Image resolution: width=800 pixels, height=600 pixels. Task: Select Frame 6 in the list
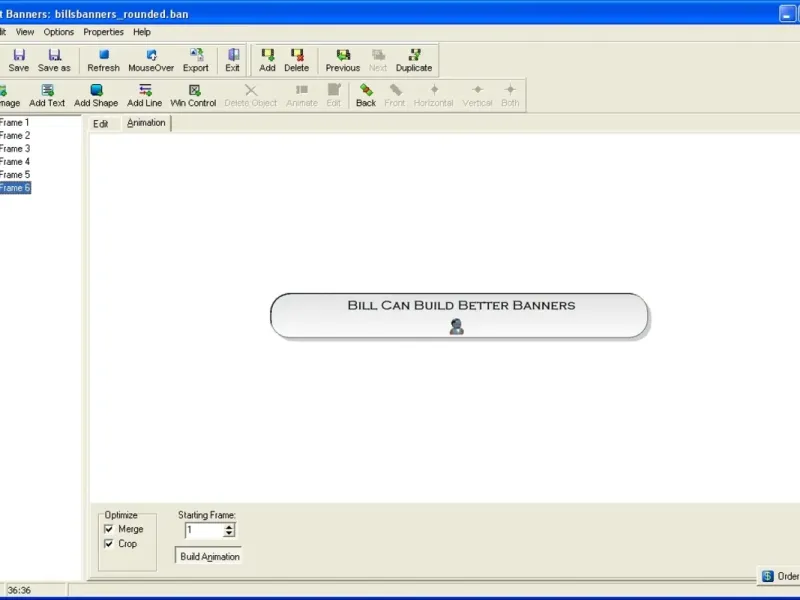click(x=15, y=188)
